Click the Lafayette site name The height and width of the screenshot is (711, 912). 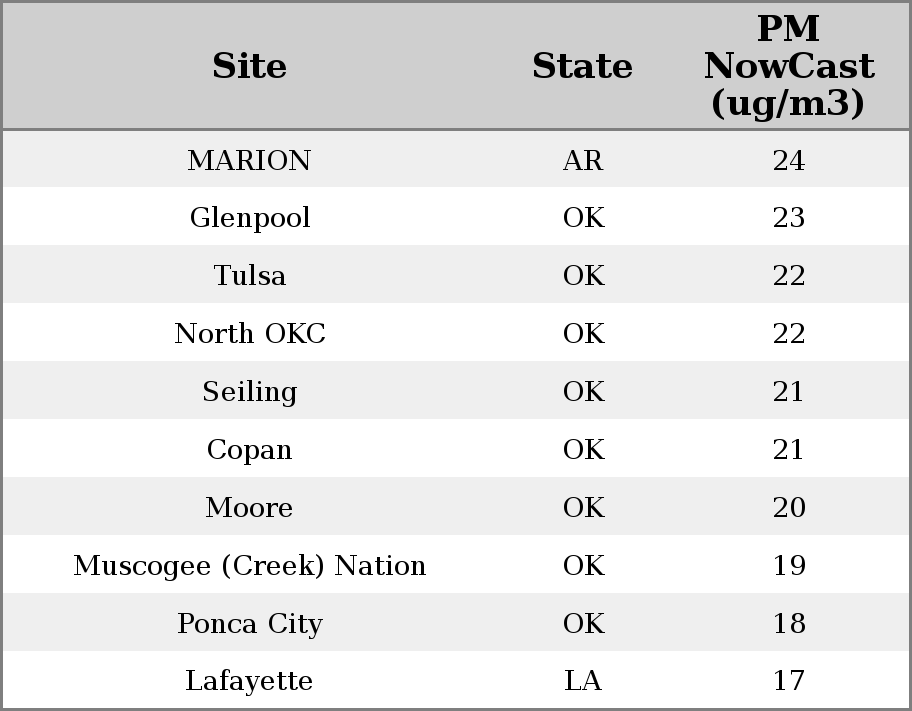coord(249,681)
